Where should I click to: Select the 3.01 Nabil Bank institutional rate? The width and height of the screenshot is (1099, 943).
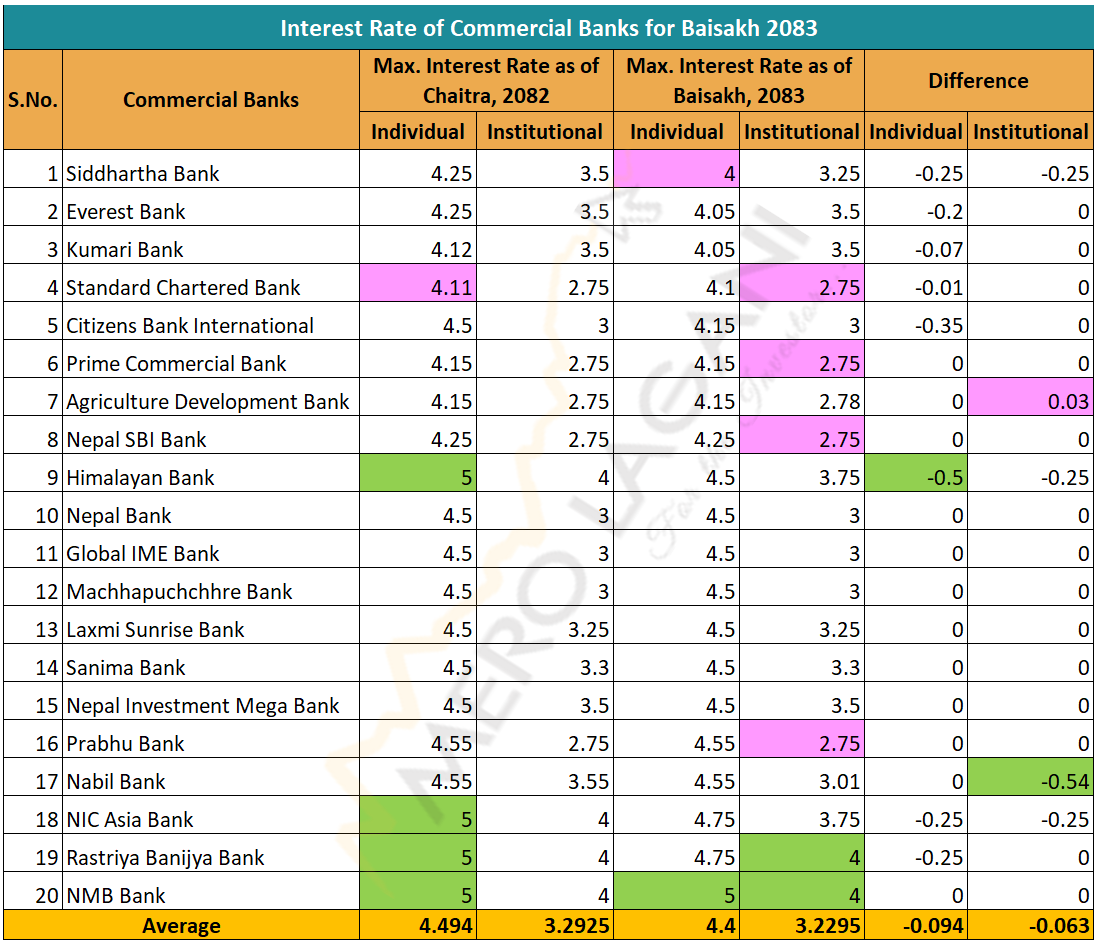click(x=802, y=781)
